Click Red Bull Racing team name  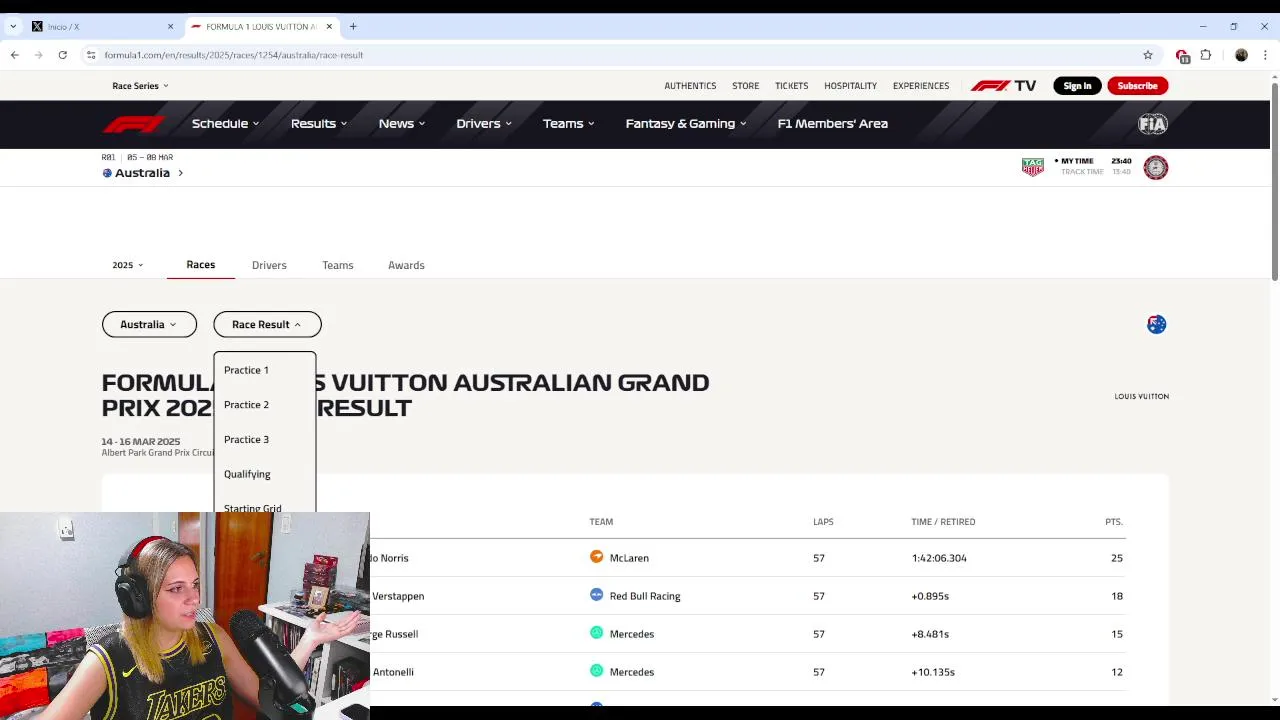[x=645, y=596]
